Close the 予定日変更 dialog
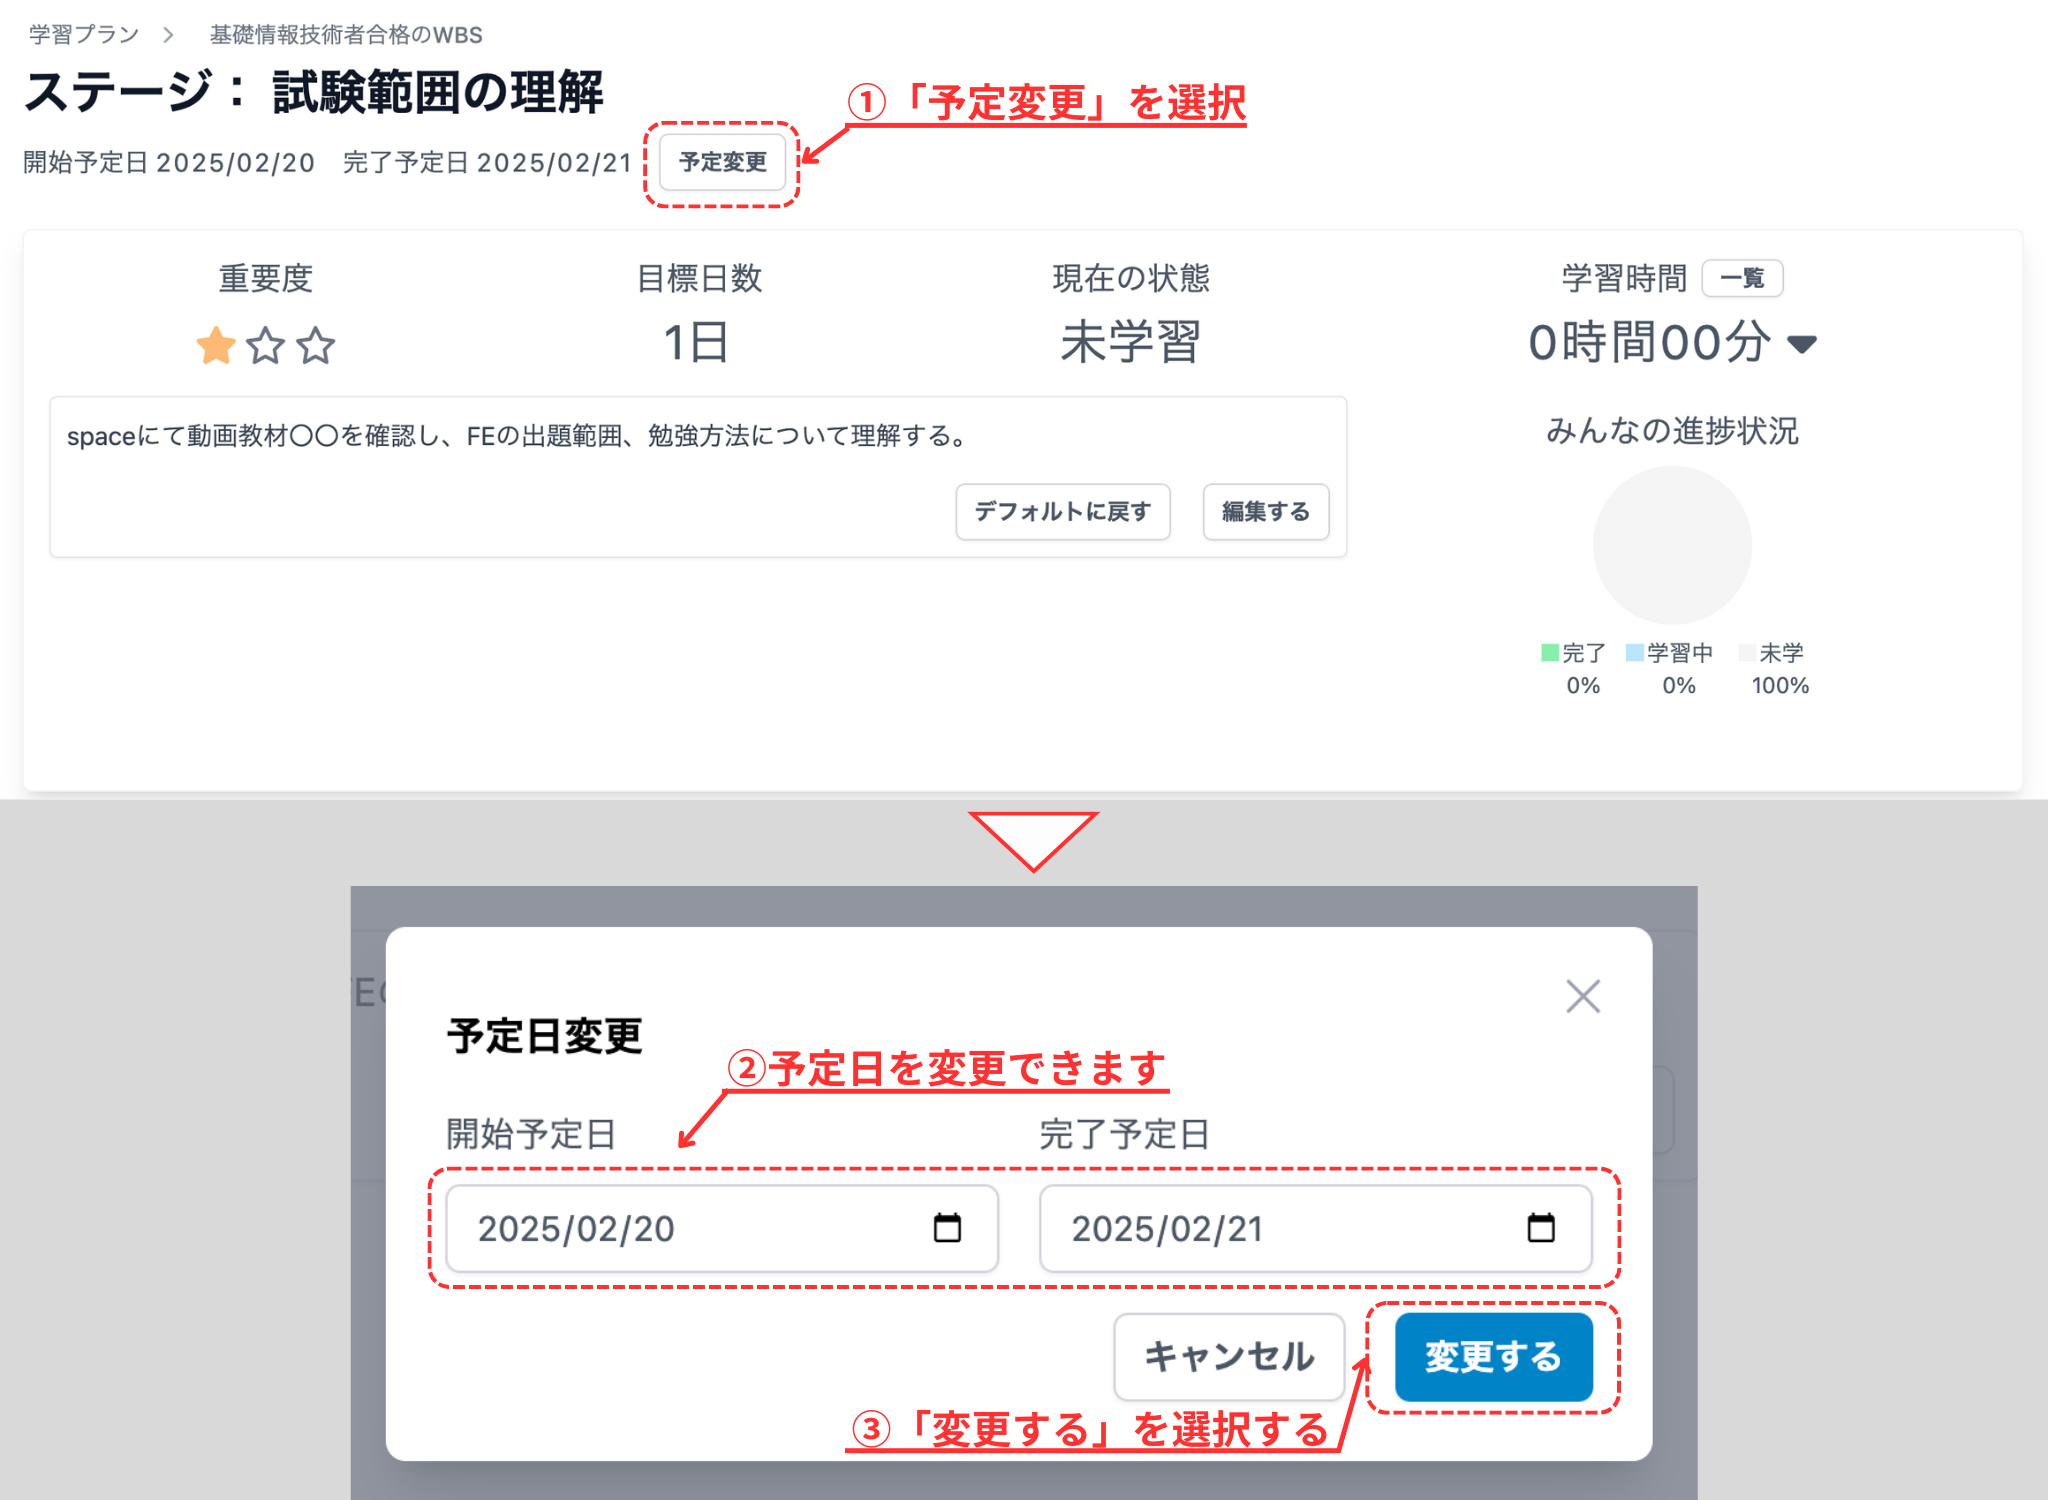 click(1583, 996)
